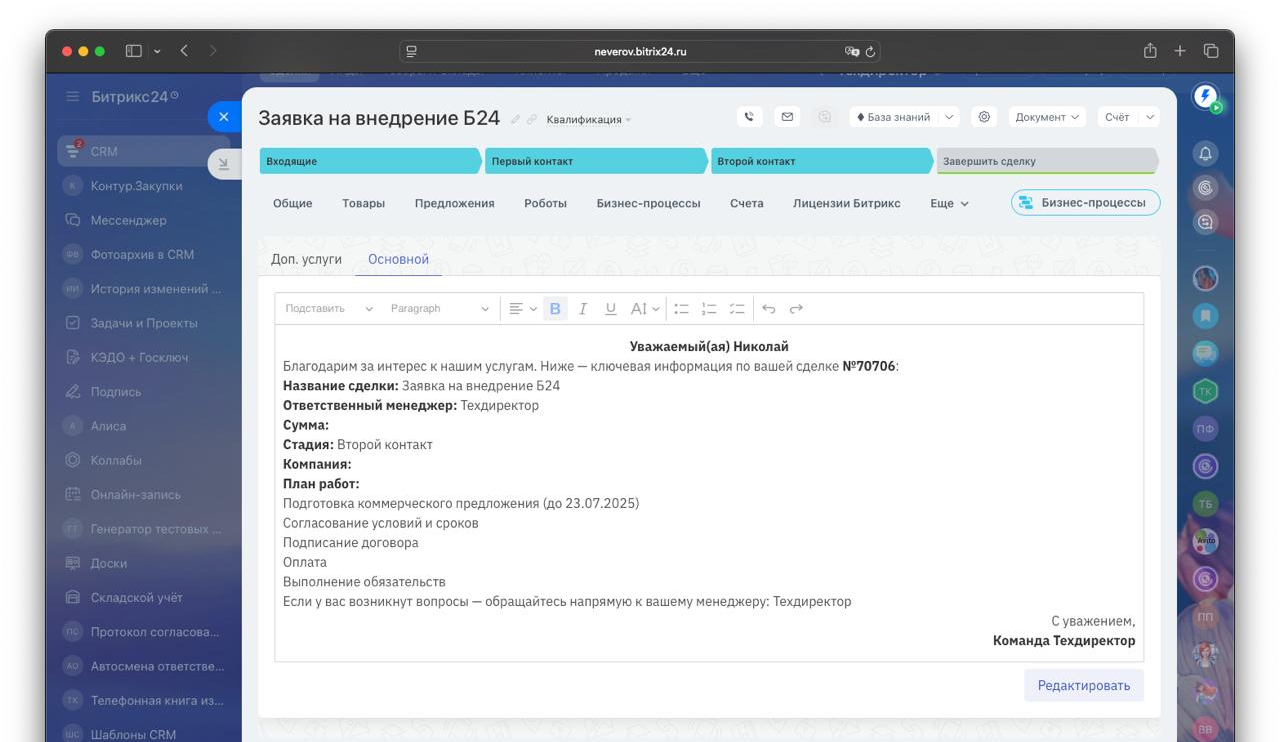Toggle the Bitrix24 hamburger menu

click(x=72, y=97)
